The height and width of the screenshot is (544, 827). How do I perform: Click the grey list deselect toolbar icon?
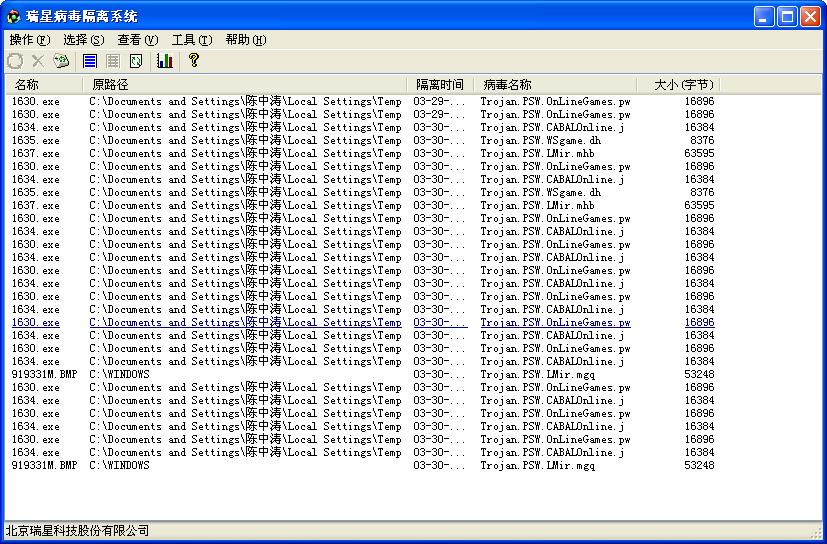click(x=113, y=61)
